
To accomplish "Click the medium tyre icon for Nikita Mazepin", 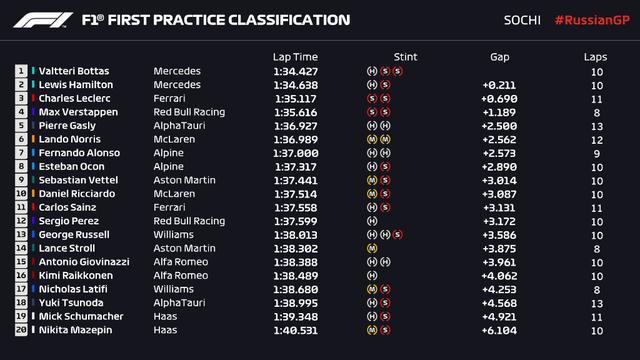I will click(x=372, y=330).
